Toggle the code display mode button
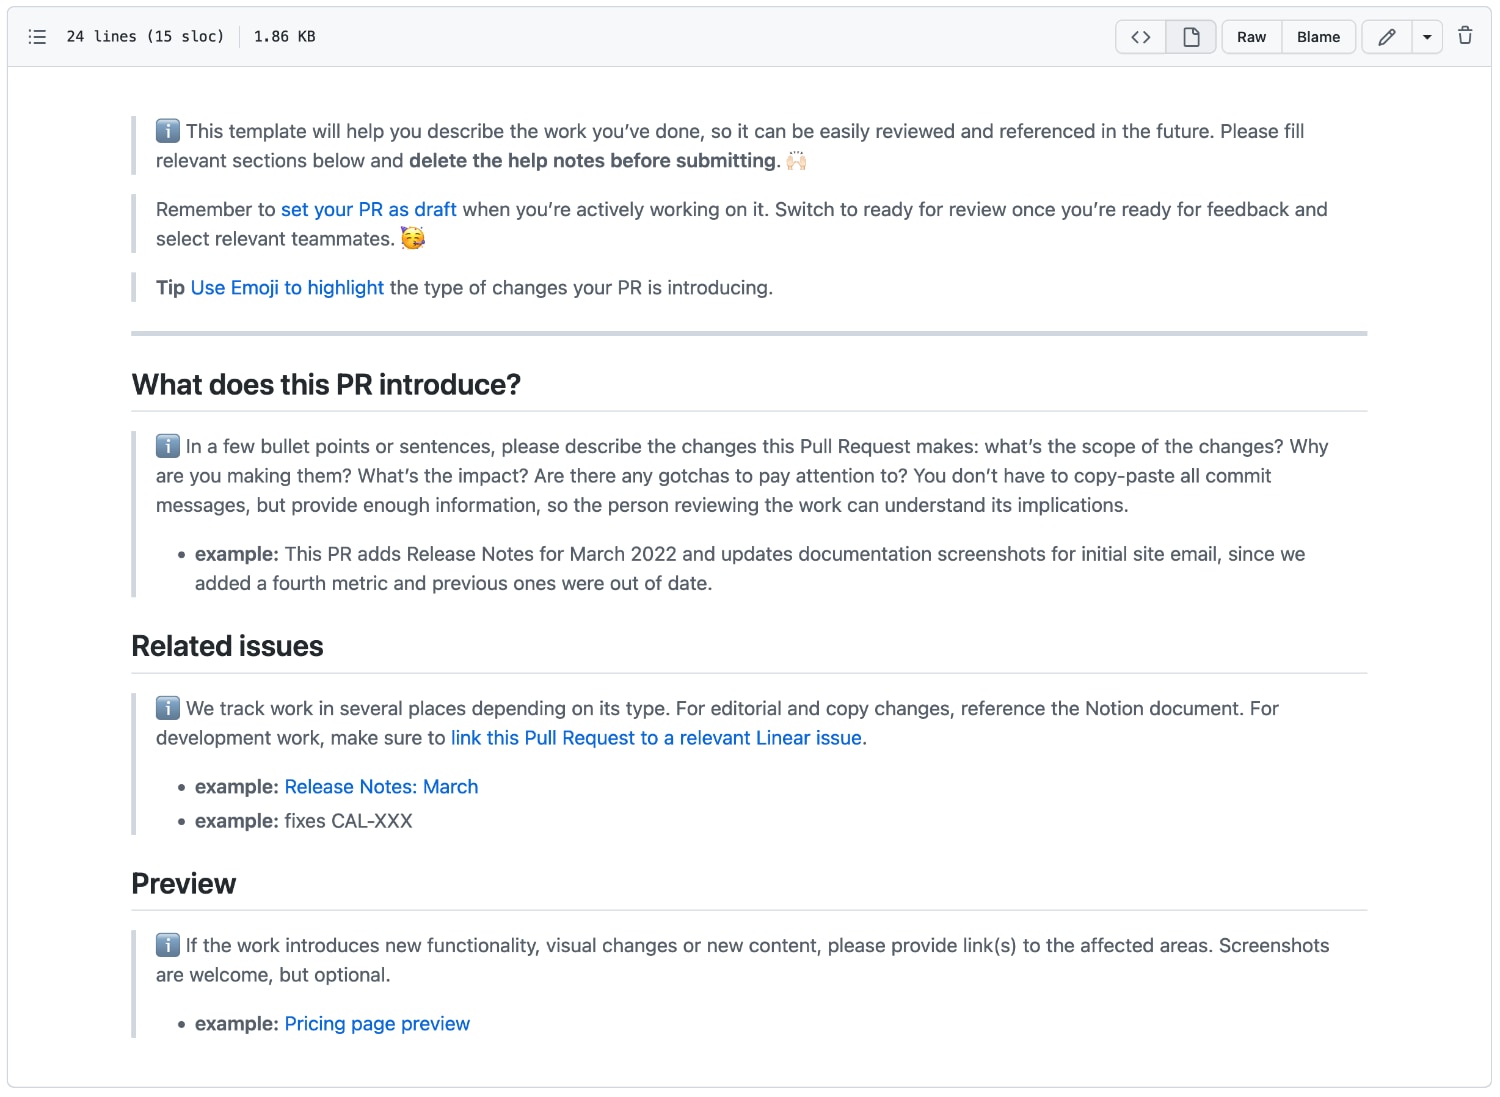The image size is (1500, 1097). pyautogui.click(x=1139, y=36)
